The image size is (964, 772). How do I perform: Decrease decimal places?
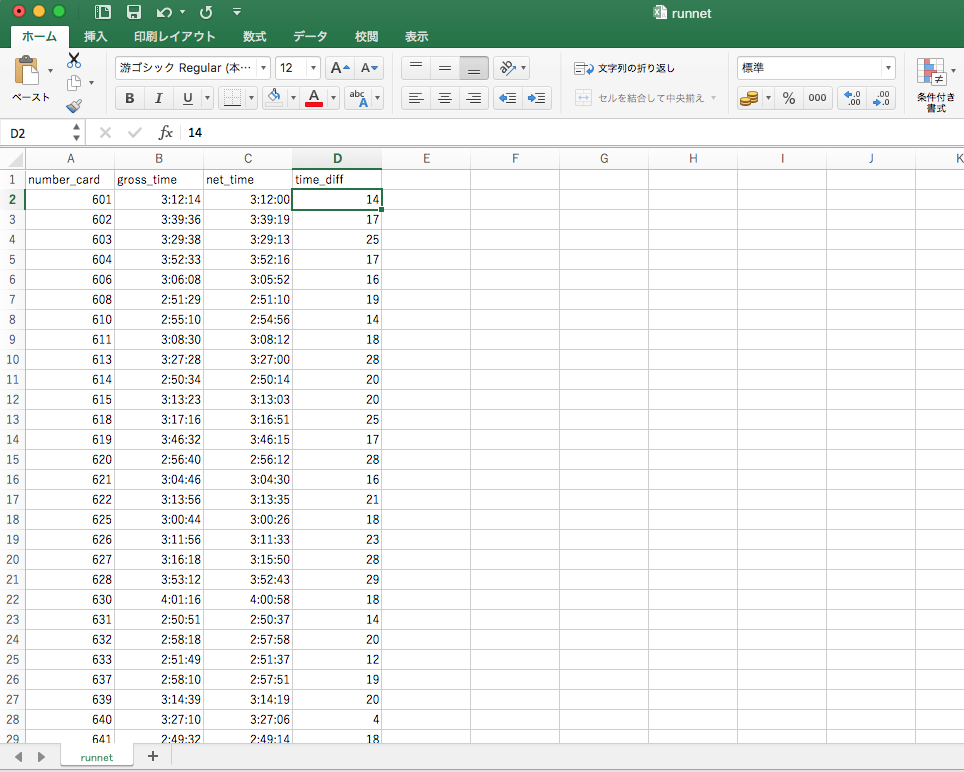[881, 98]
